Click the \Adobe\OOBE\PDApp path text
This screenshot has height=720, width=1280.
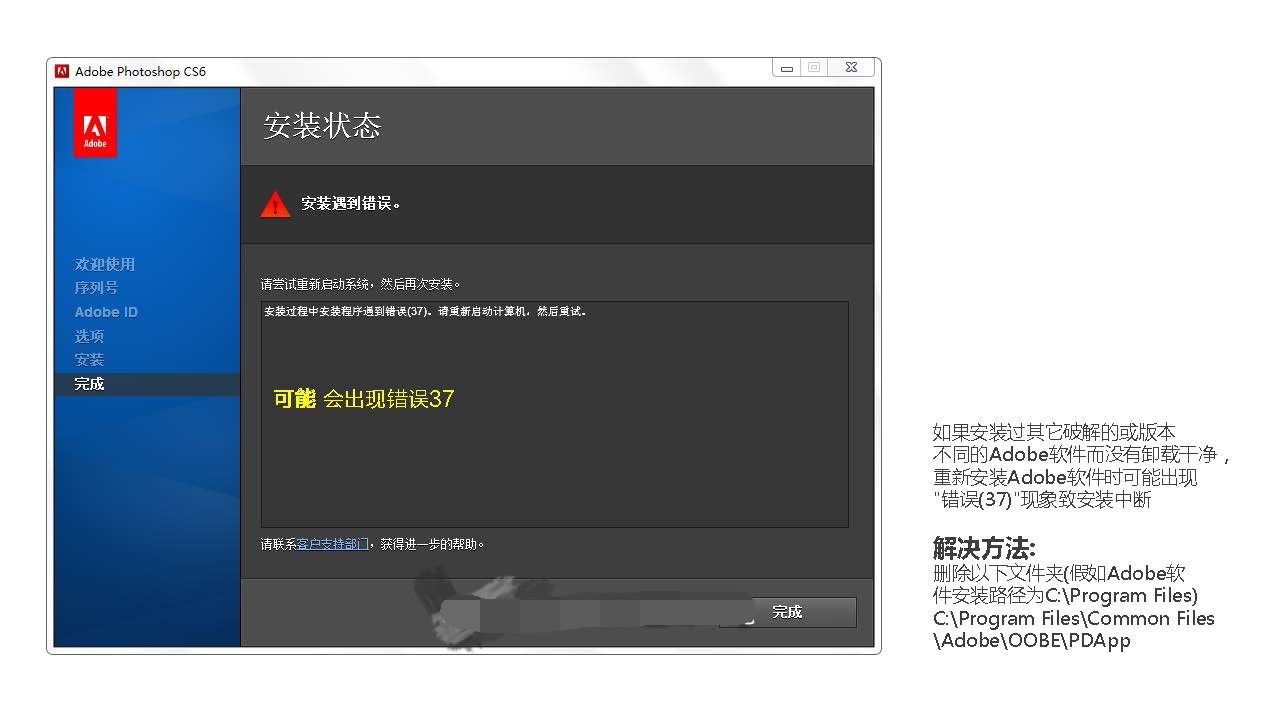(1032, 641)
